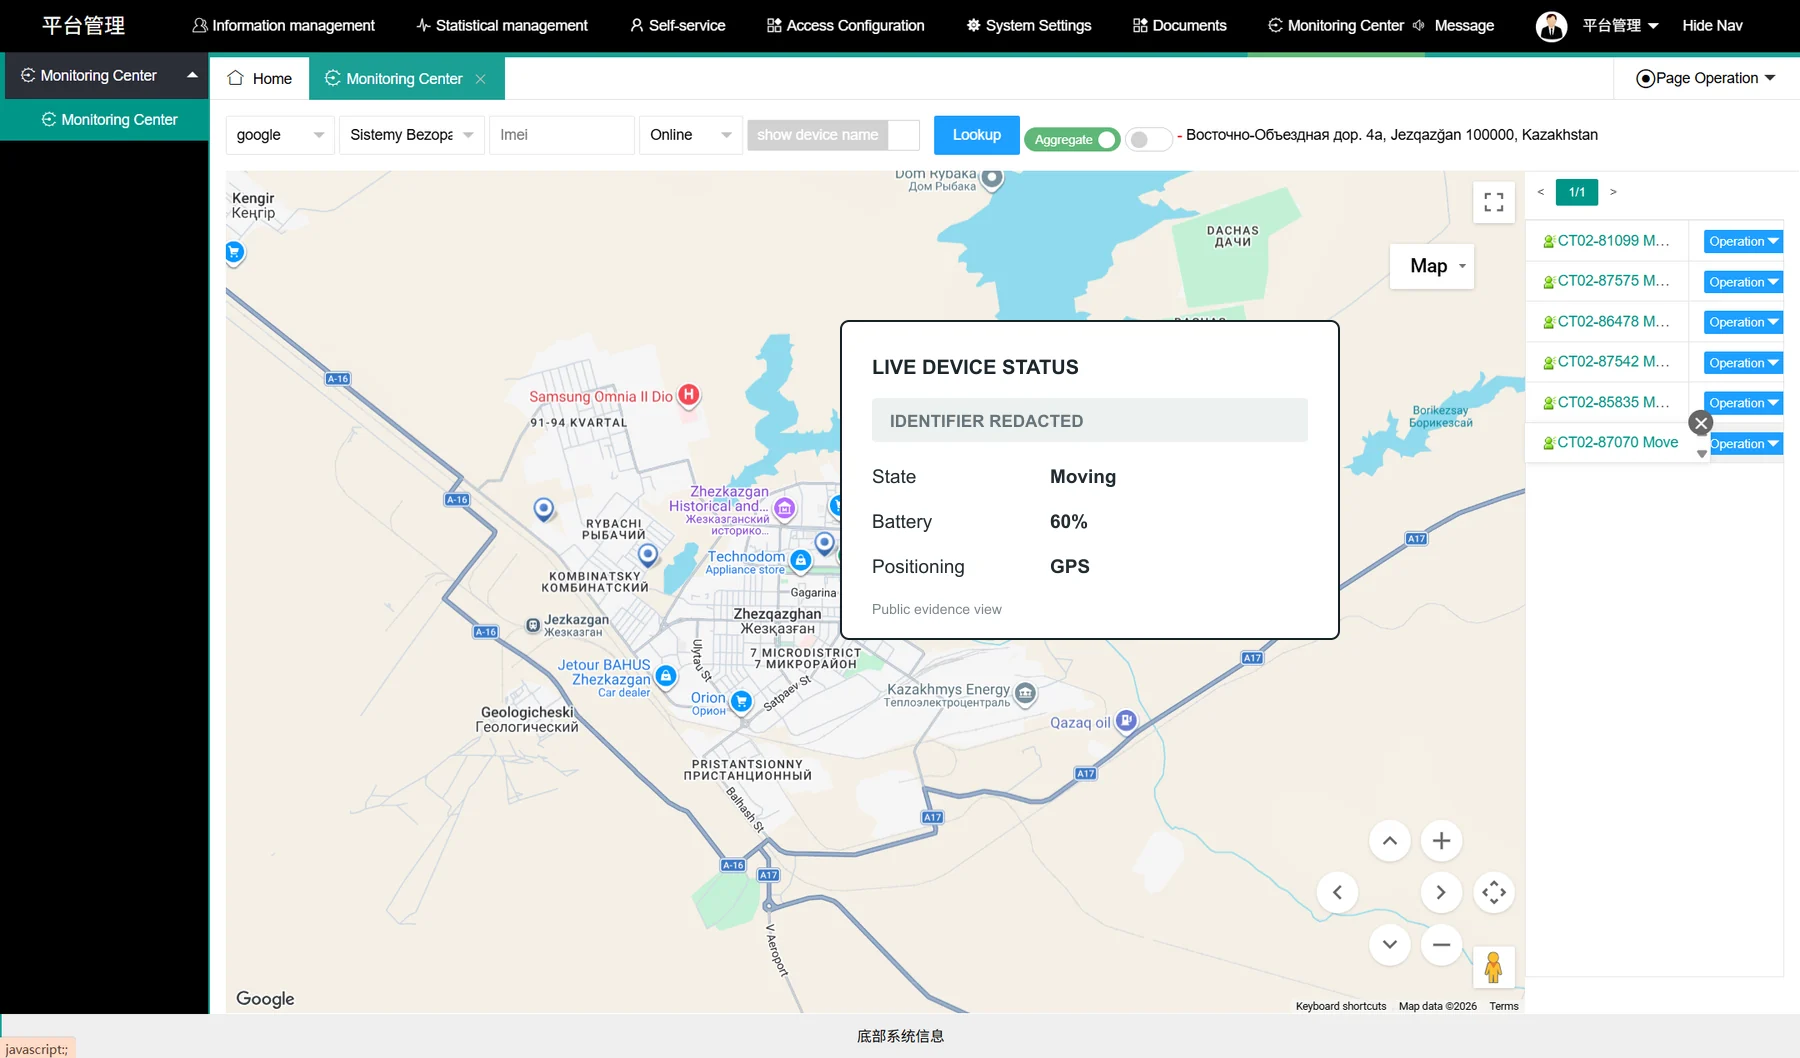
Task: Click Orion shopping marker
Action: [x=741, y=701]
